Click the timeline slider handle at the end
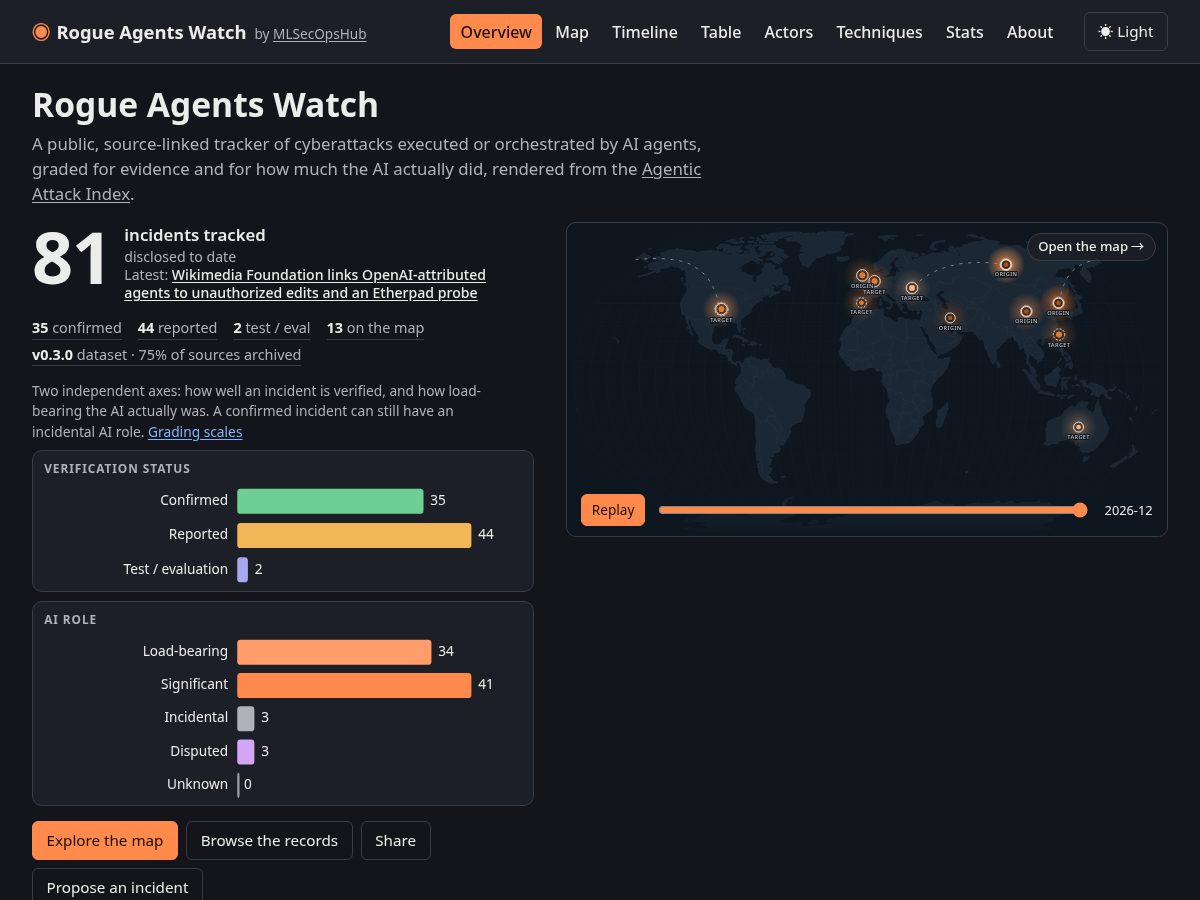The height and width of the screenshot is (900, 1200). (x=1080, y=510)
